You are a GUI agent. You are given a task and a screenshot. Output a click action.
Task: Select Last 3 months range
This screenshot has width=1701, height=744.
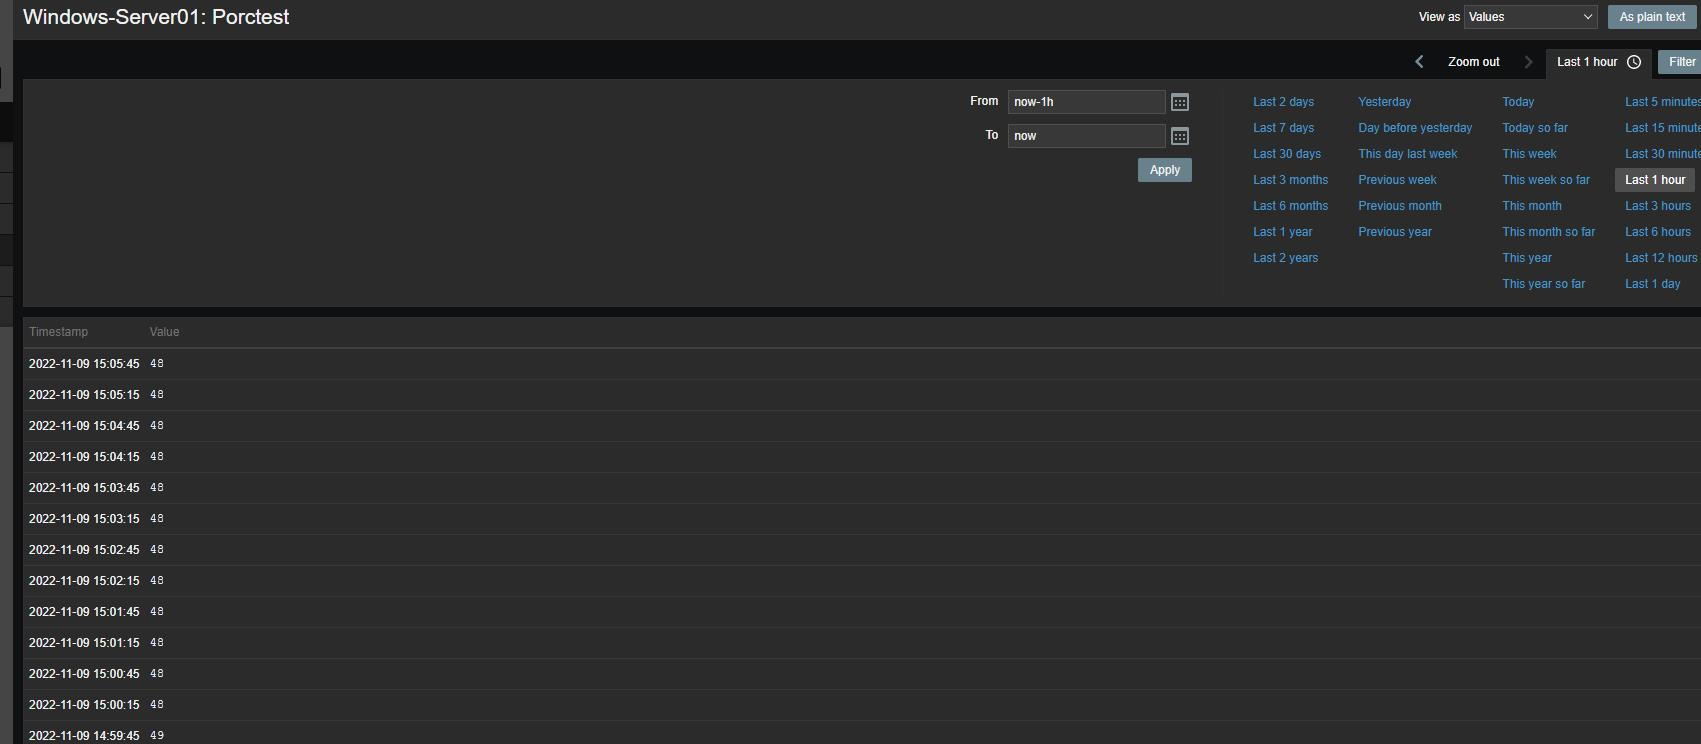[1290, 180]
